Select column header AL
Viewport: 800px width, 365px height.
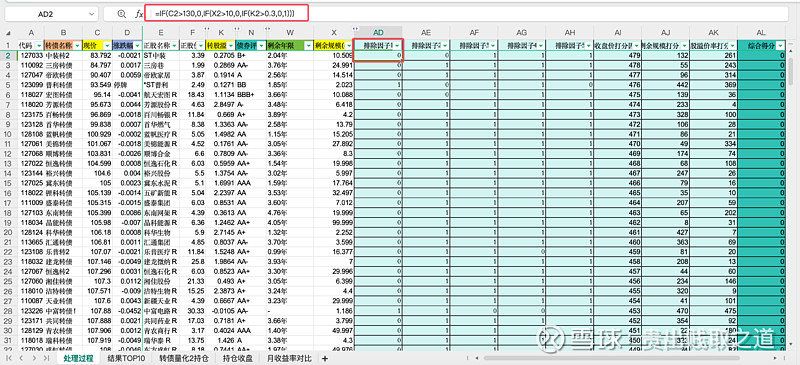(761, 32)
